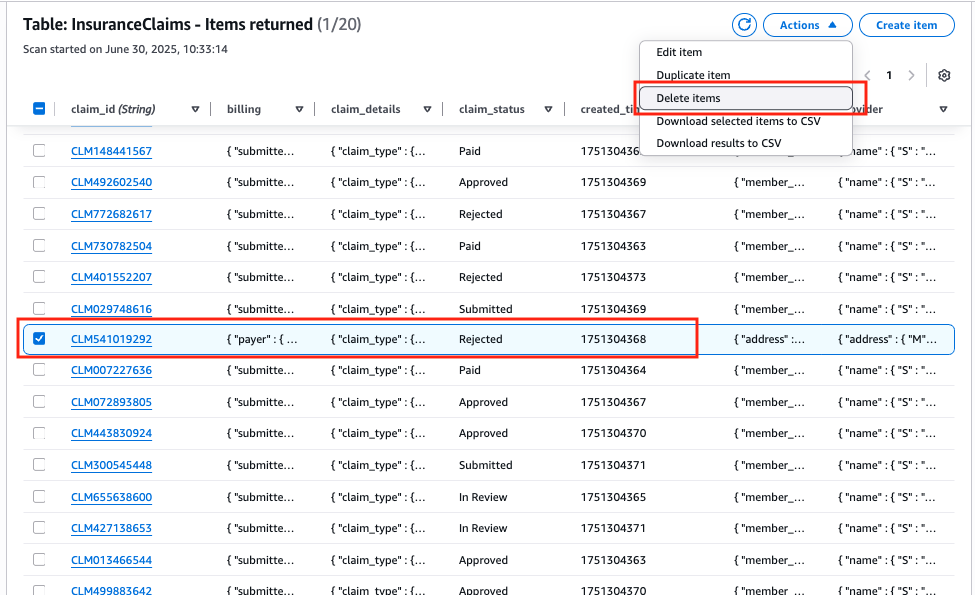This screenshot has height=595, width=975.
Task: Collapse the Actions dropdown button
Action: point(807,25)
